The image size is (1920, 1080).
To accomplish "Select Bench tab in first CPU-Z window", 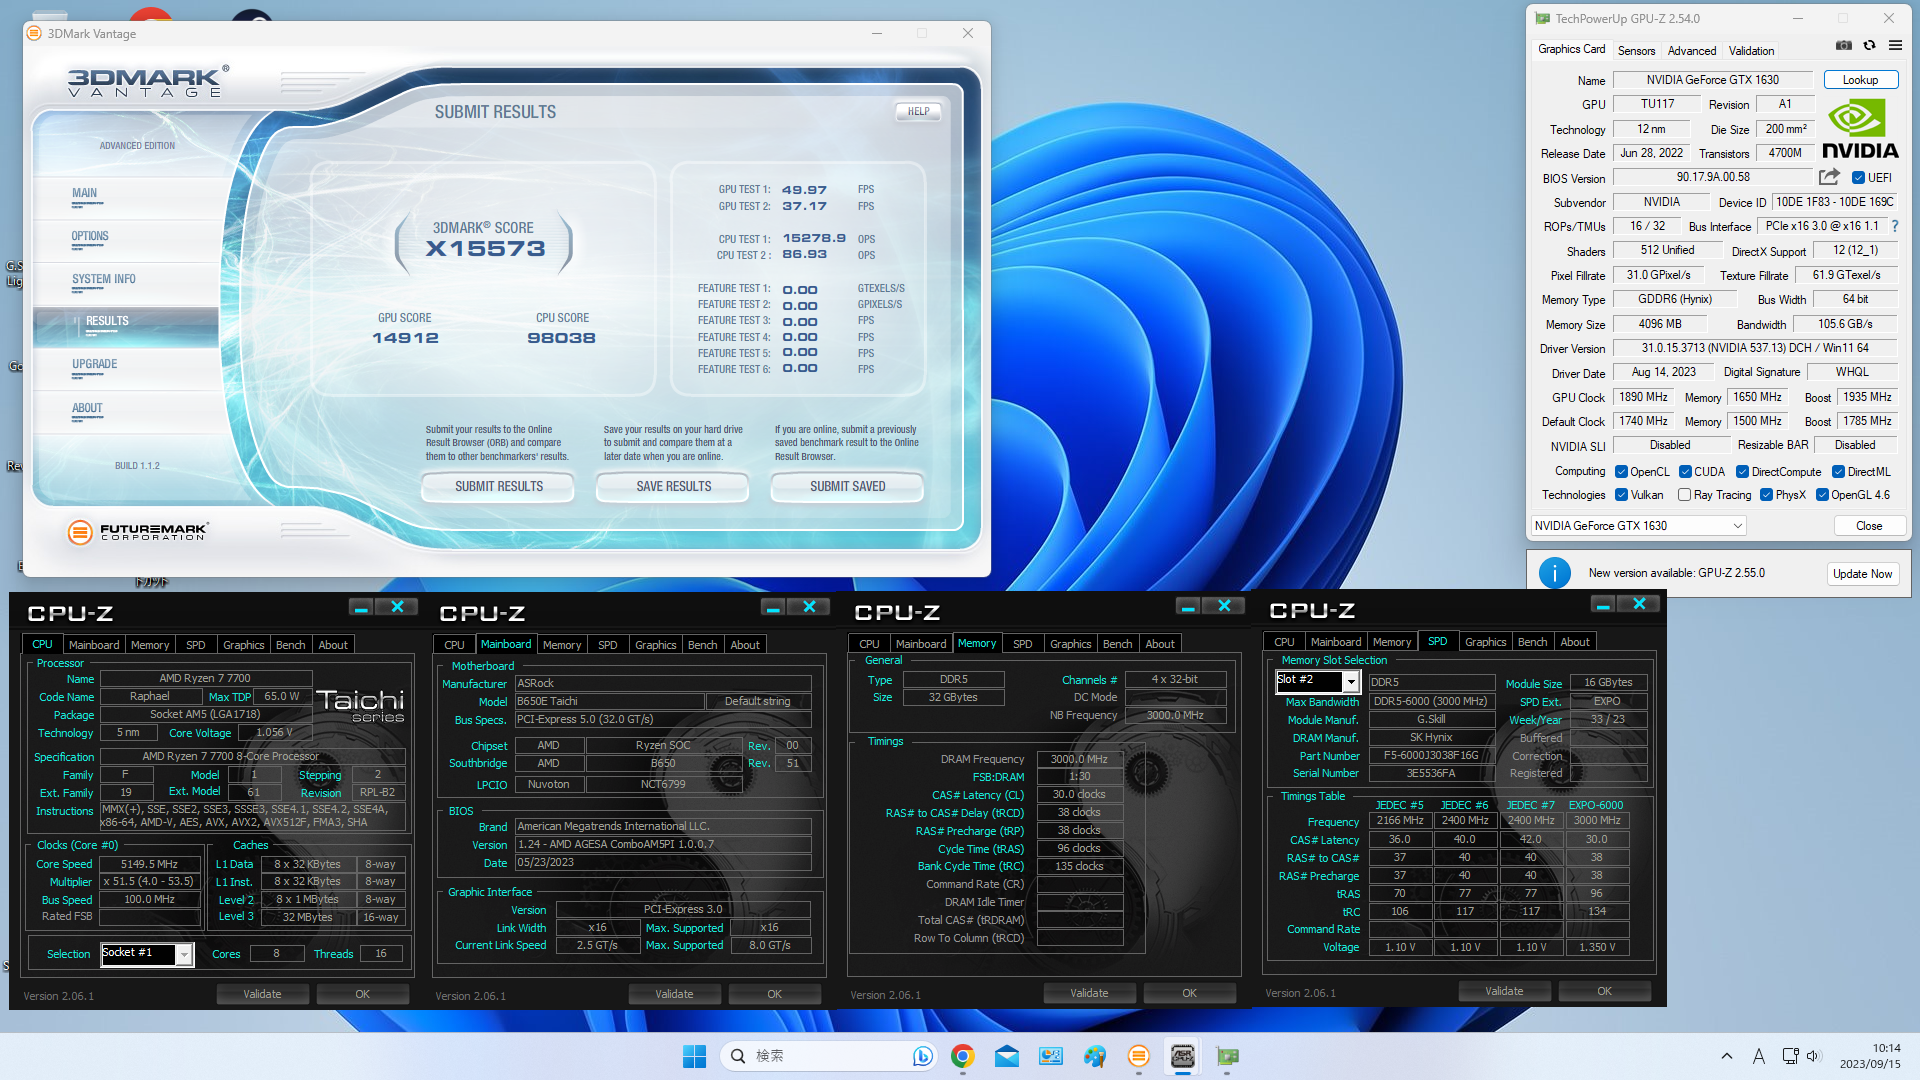I will coord(291,645).
